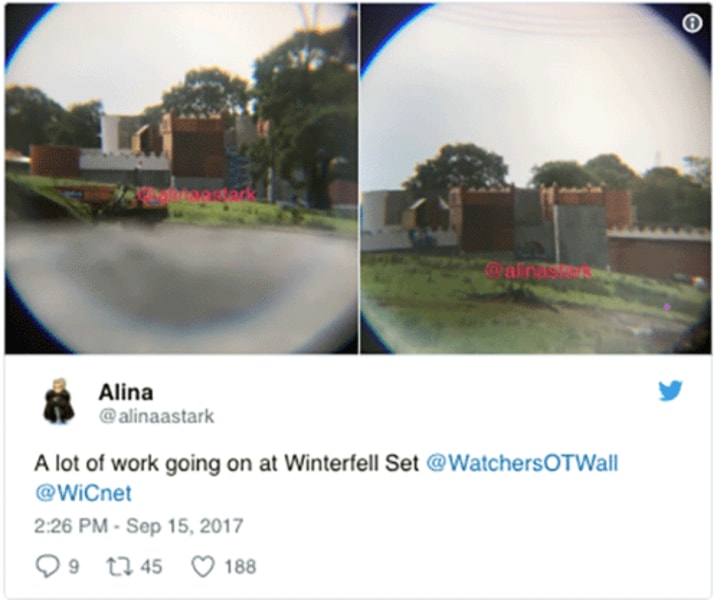
Task: Click the 2:26 PM time link
Action: pos(71,526)
